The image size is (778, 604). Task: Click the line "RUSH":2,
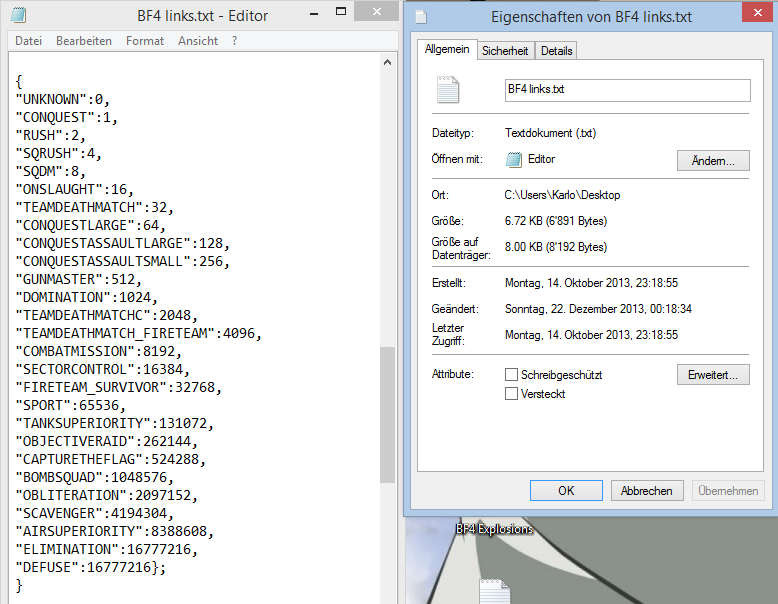(x=51, y=135)
